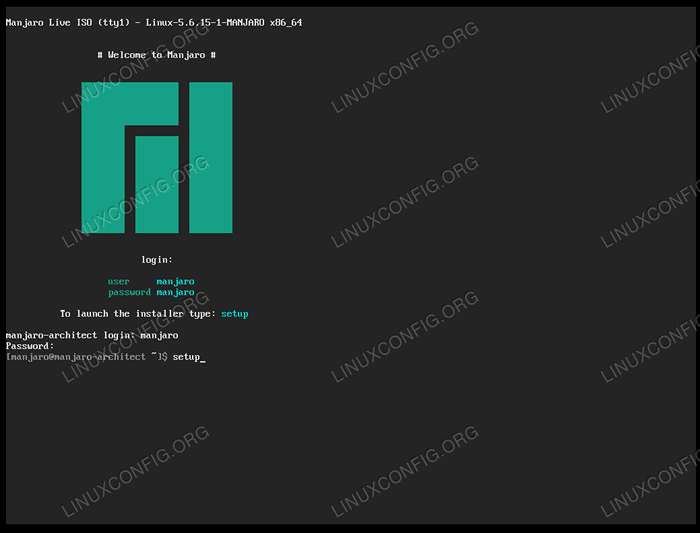The image size is (700, 533).
Task: Click the '[manjaro@manjaro-architect ~]$' shell prompt
Action: pos(87,357)
